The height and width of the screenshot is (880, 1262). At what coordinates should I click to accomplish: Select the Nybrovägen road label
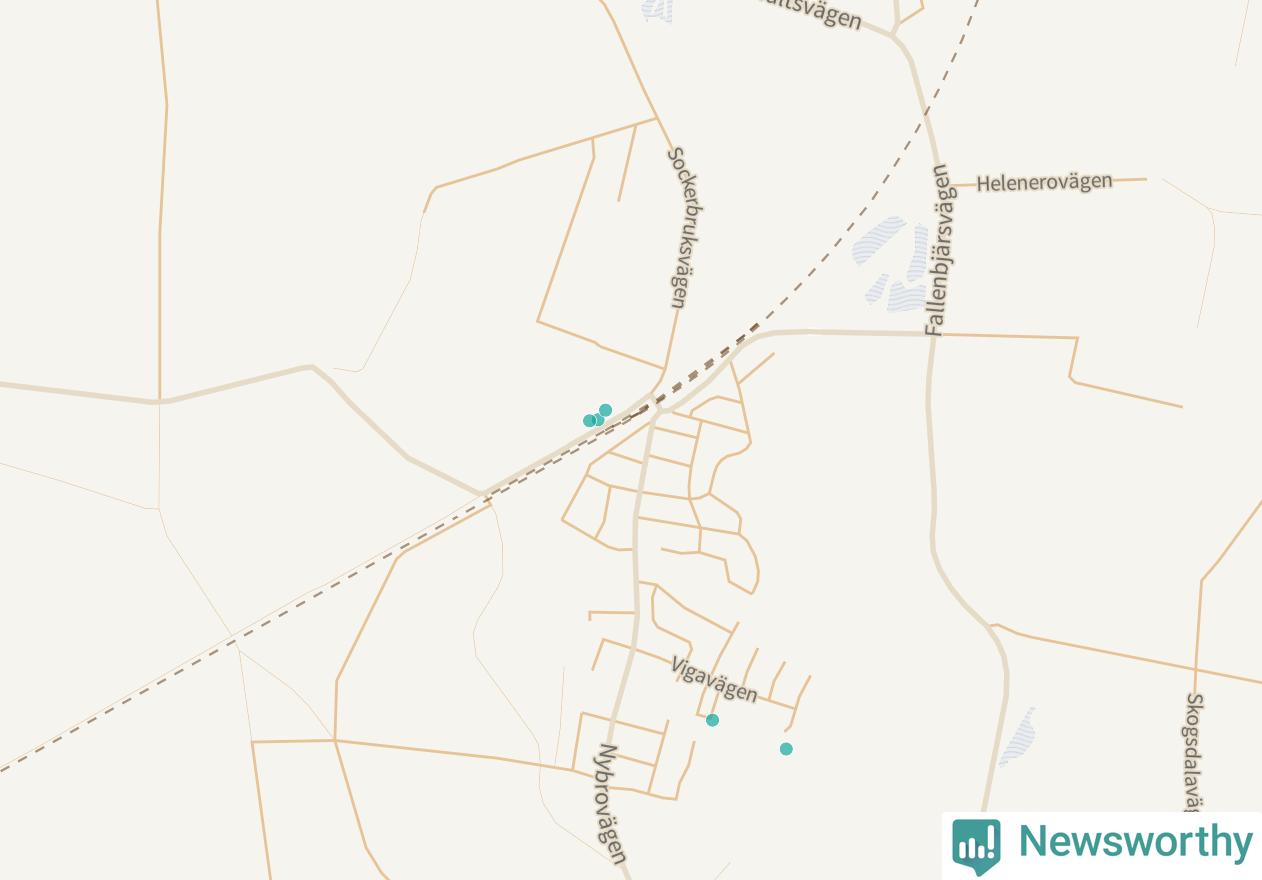click(613, 803)
